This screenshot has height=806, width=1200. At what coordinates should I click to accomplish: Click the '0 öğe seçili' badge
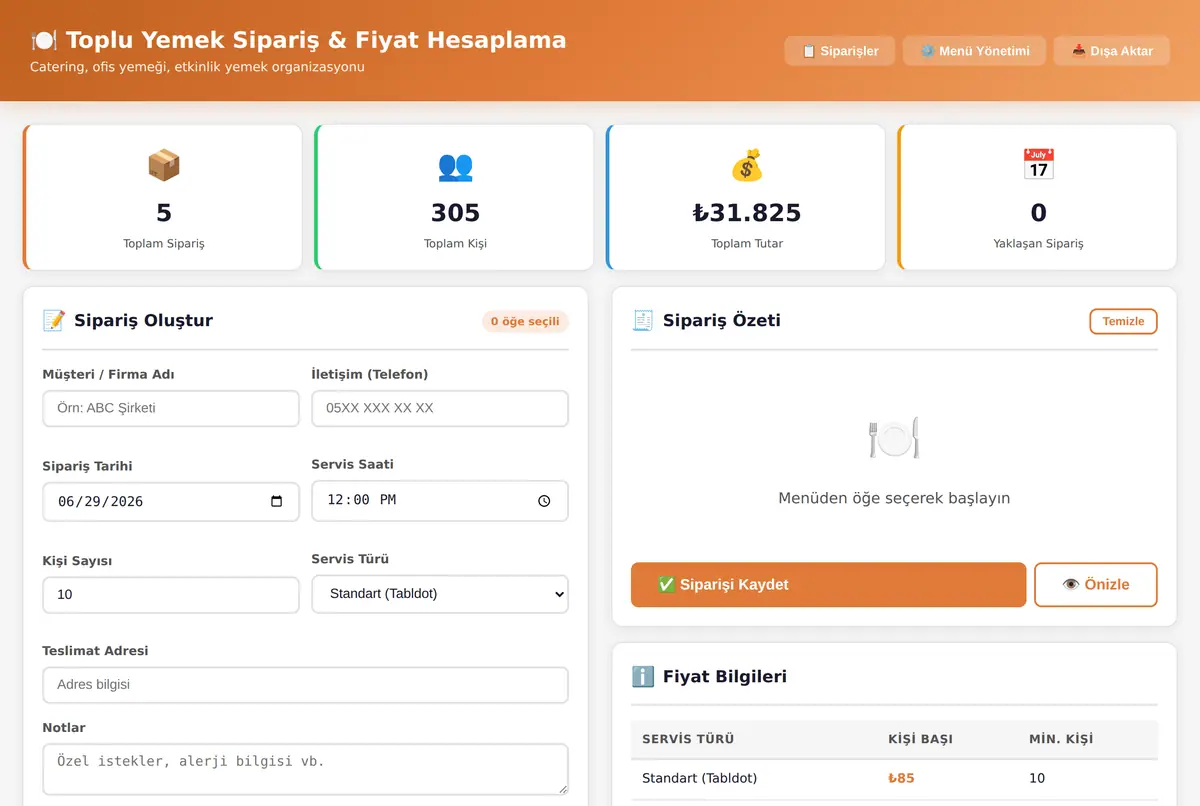pos(525,321)
